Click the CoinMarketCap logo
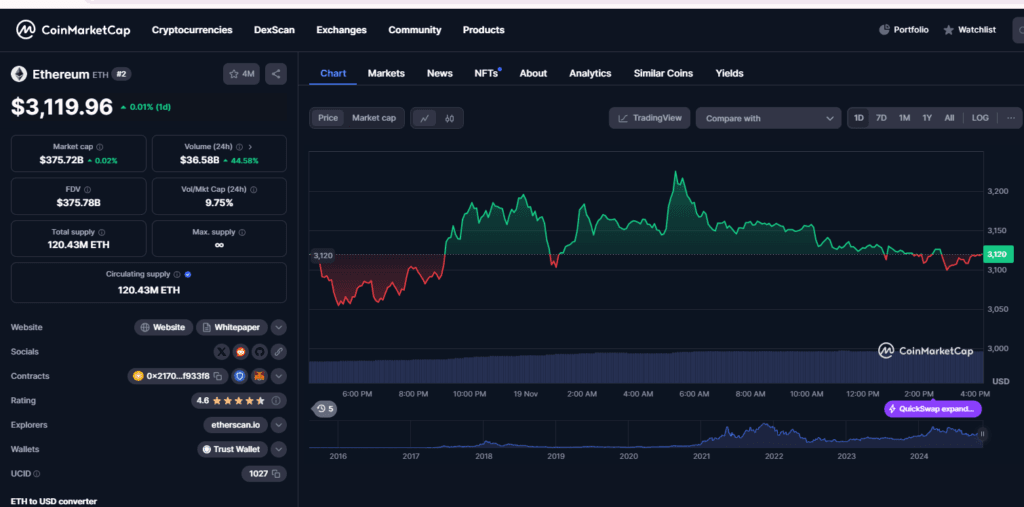Image resolution: width=1024 pixels, height=507 pixels. [x=73, y=29]
